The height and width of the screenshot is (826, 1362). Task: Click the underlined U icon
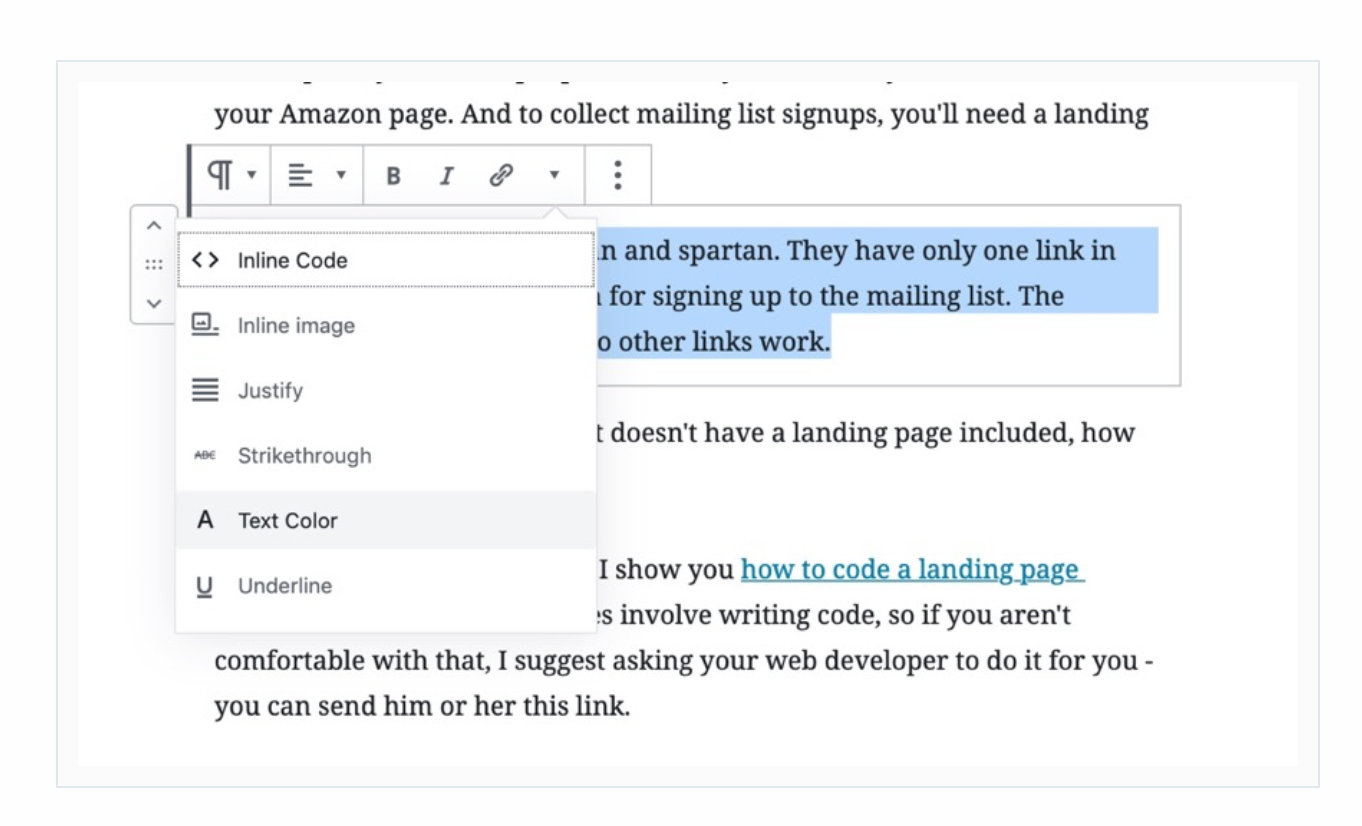205,587
